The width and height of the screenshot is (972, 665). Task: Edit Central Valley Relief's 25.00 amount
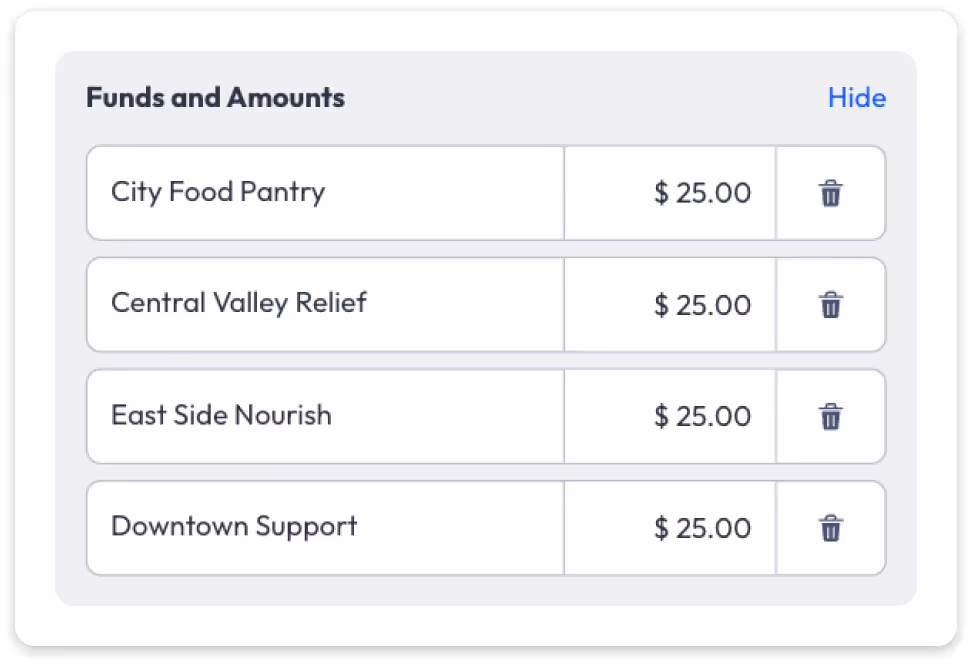[x=713, y=305]
